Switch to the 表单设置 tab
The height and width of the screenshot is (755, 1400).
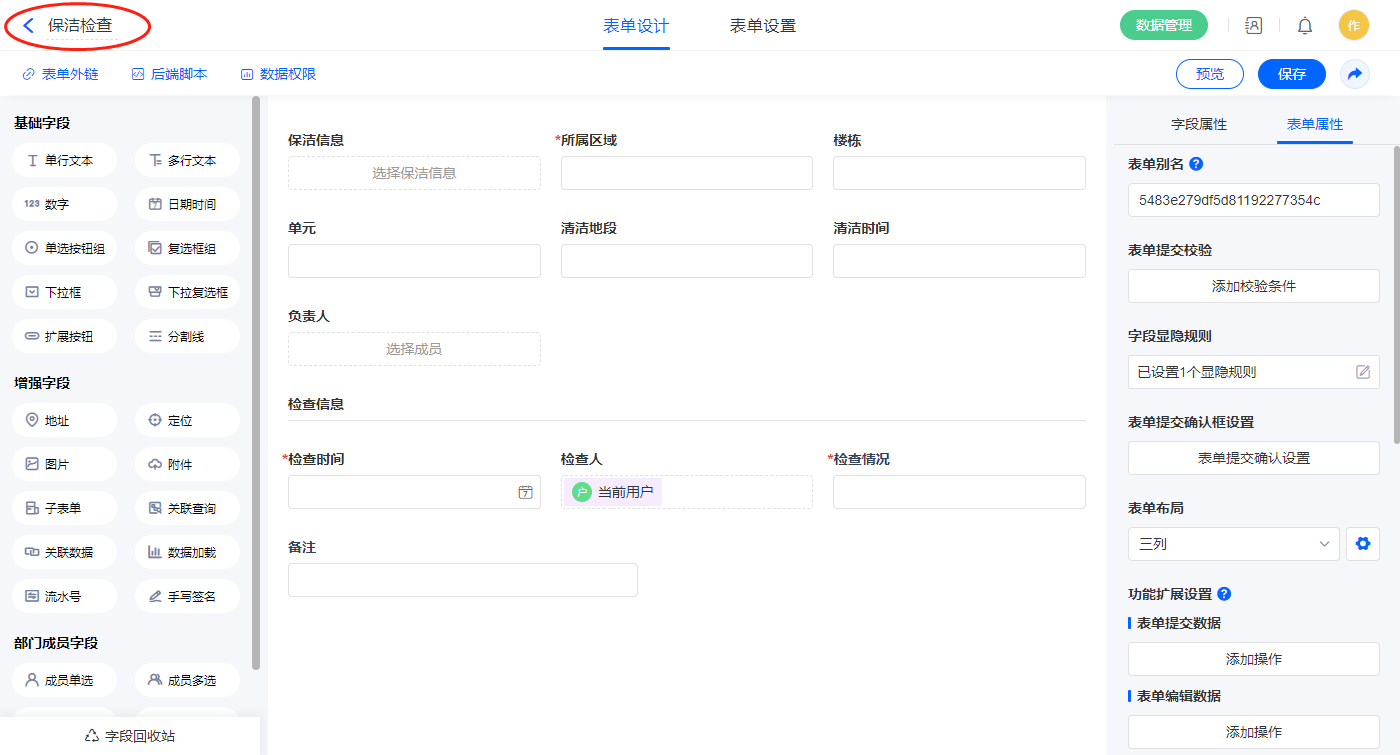click(762, 26)
